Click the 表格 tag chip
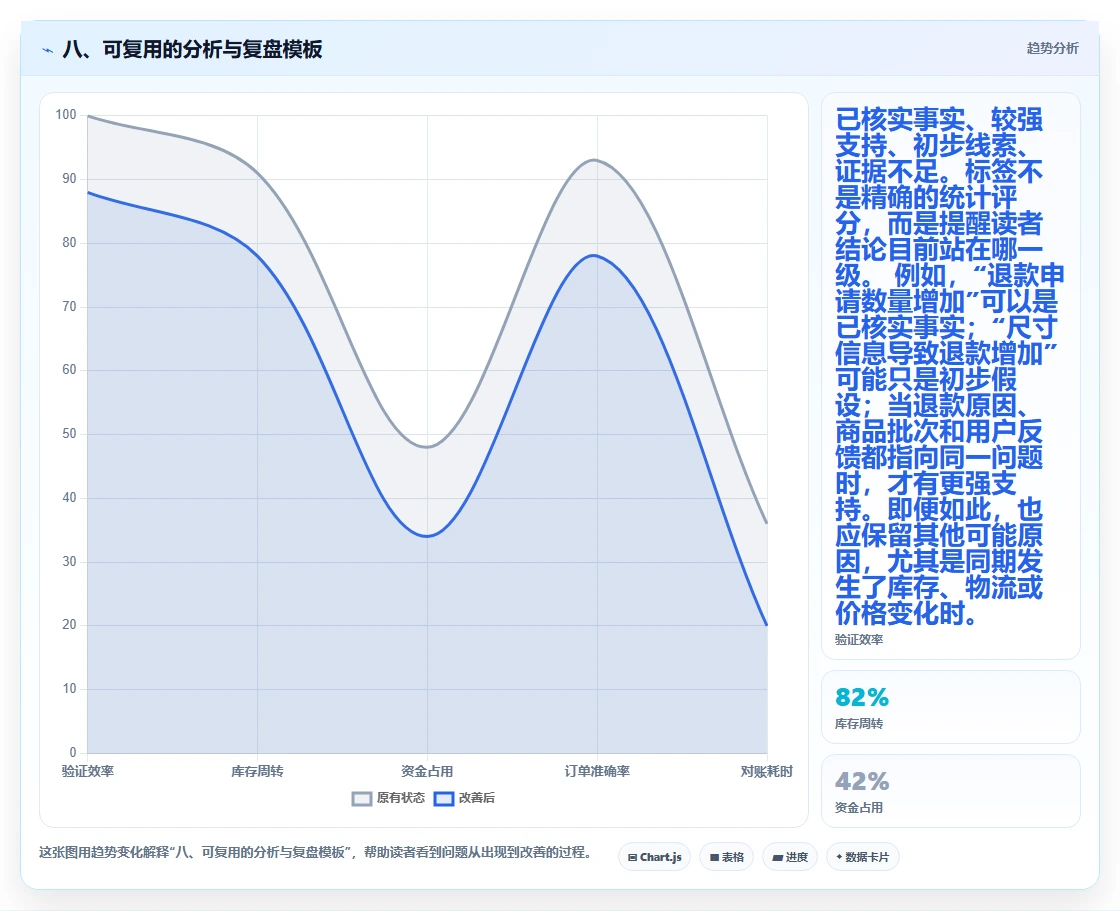 (726, 857)
